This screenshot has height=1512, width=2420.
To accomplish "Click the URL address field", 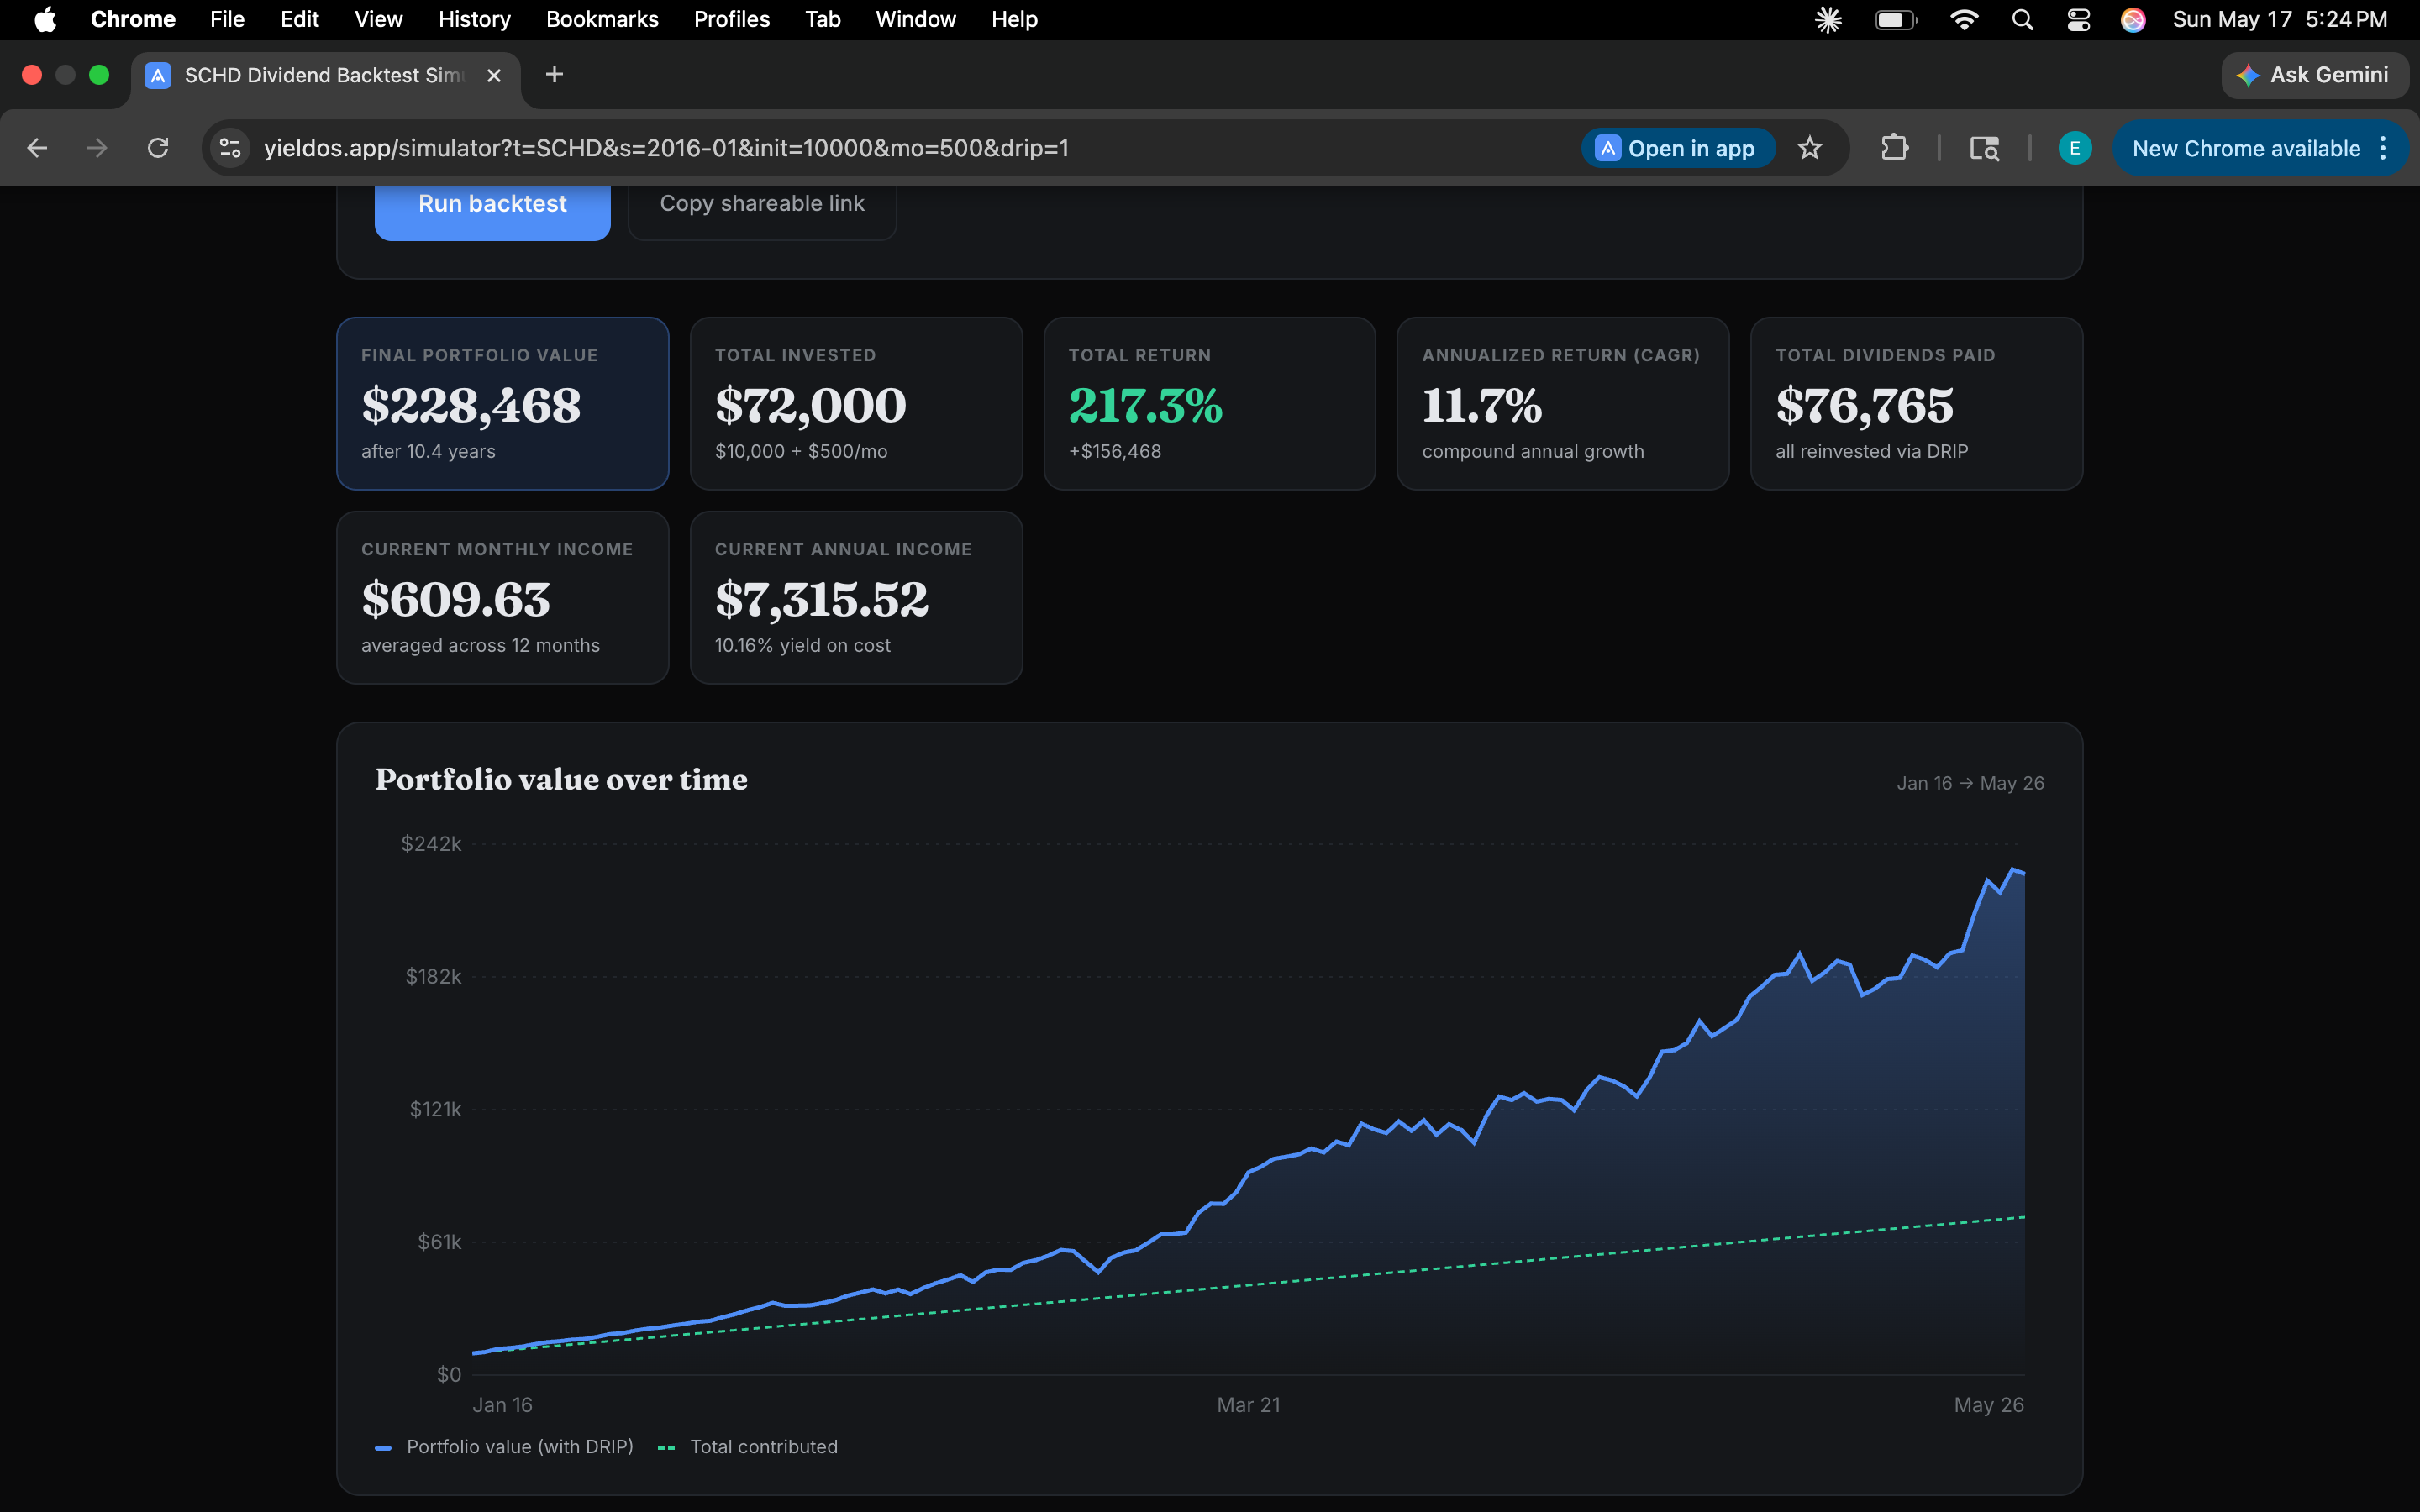I will point(900,148).
